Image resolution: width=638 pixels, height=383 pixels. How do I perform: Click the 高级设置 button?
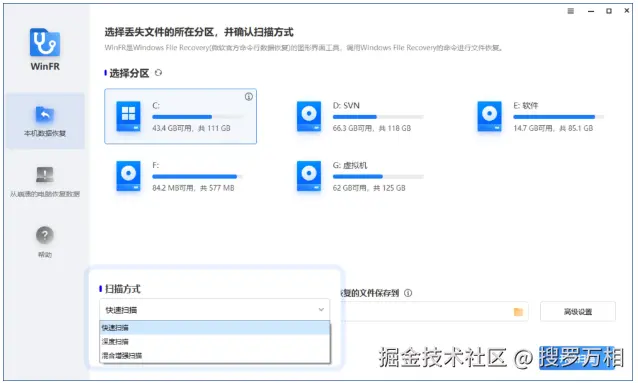[x=578, y=312]
